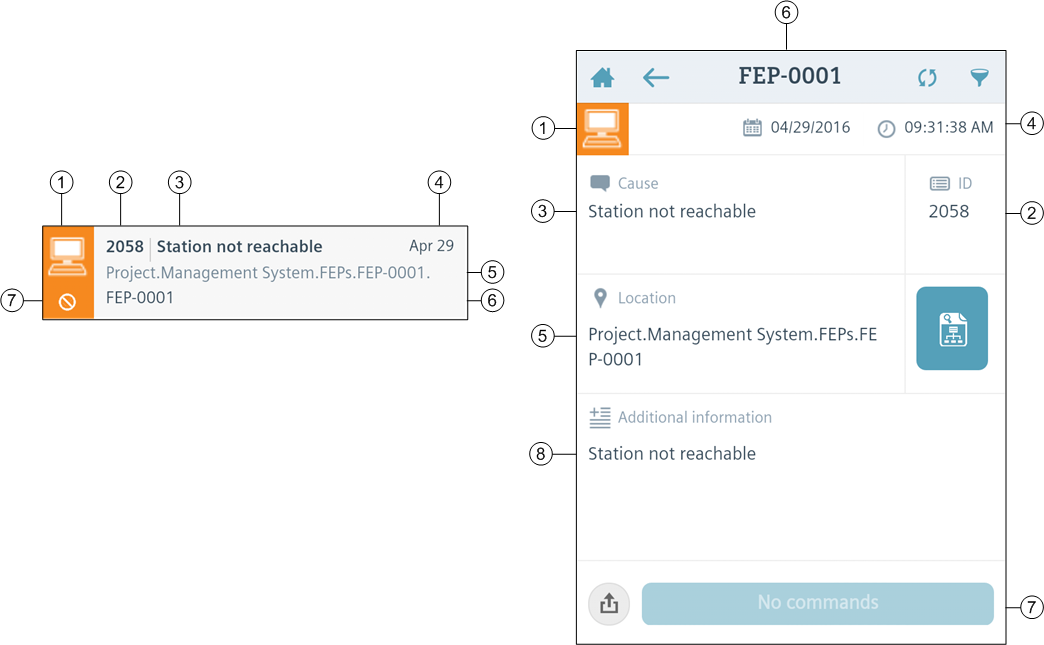This screenshot has width=1044, height=645.
Task: Open the filter funnel icon
Action: 979,78
